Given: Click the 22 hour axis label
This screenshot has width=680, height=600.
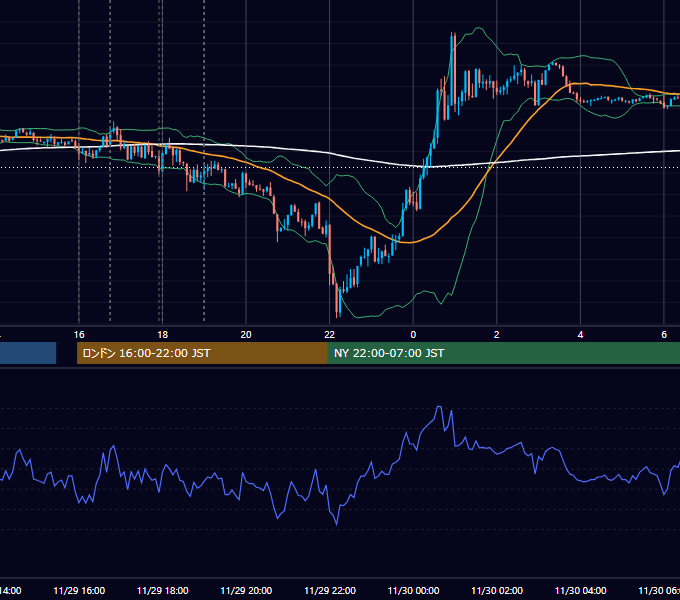Looking at the screenshot, I should [x=330, y=335].
